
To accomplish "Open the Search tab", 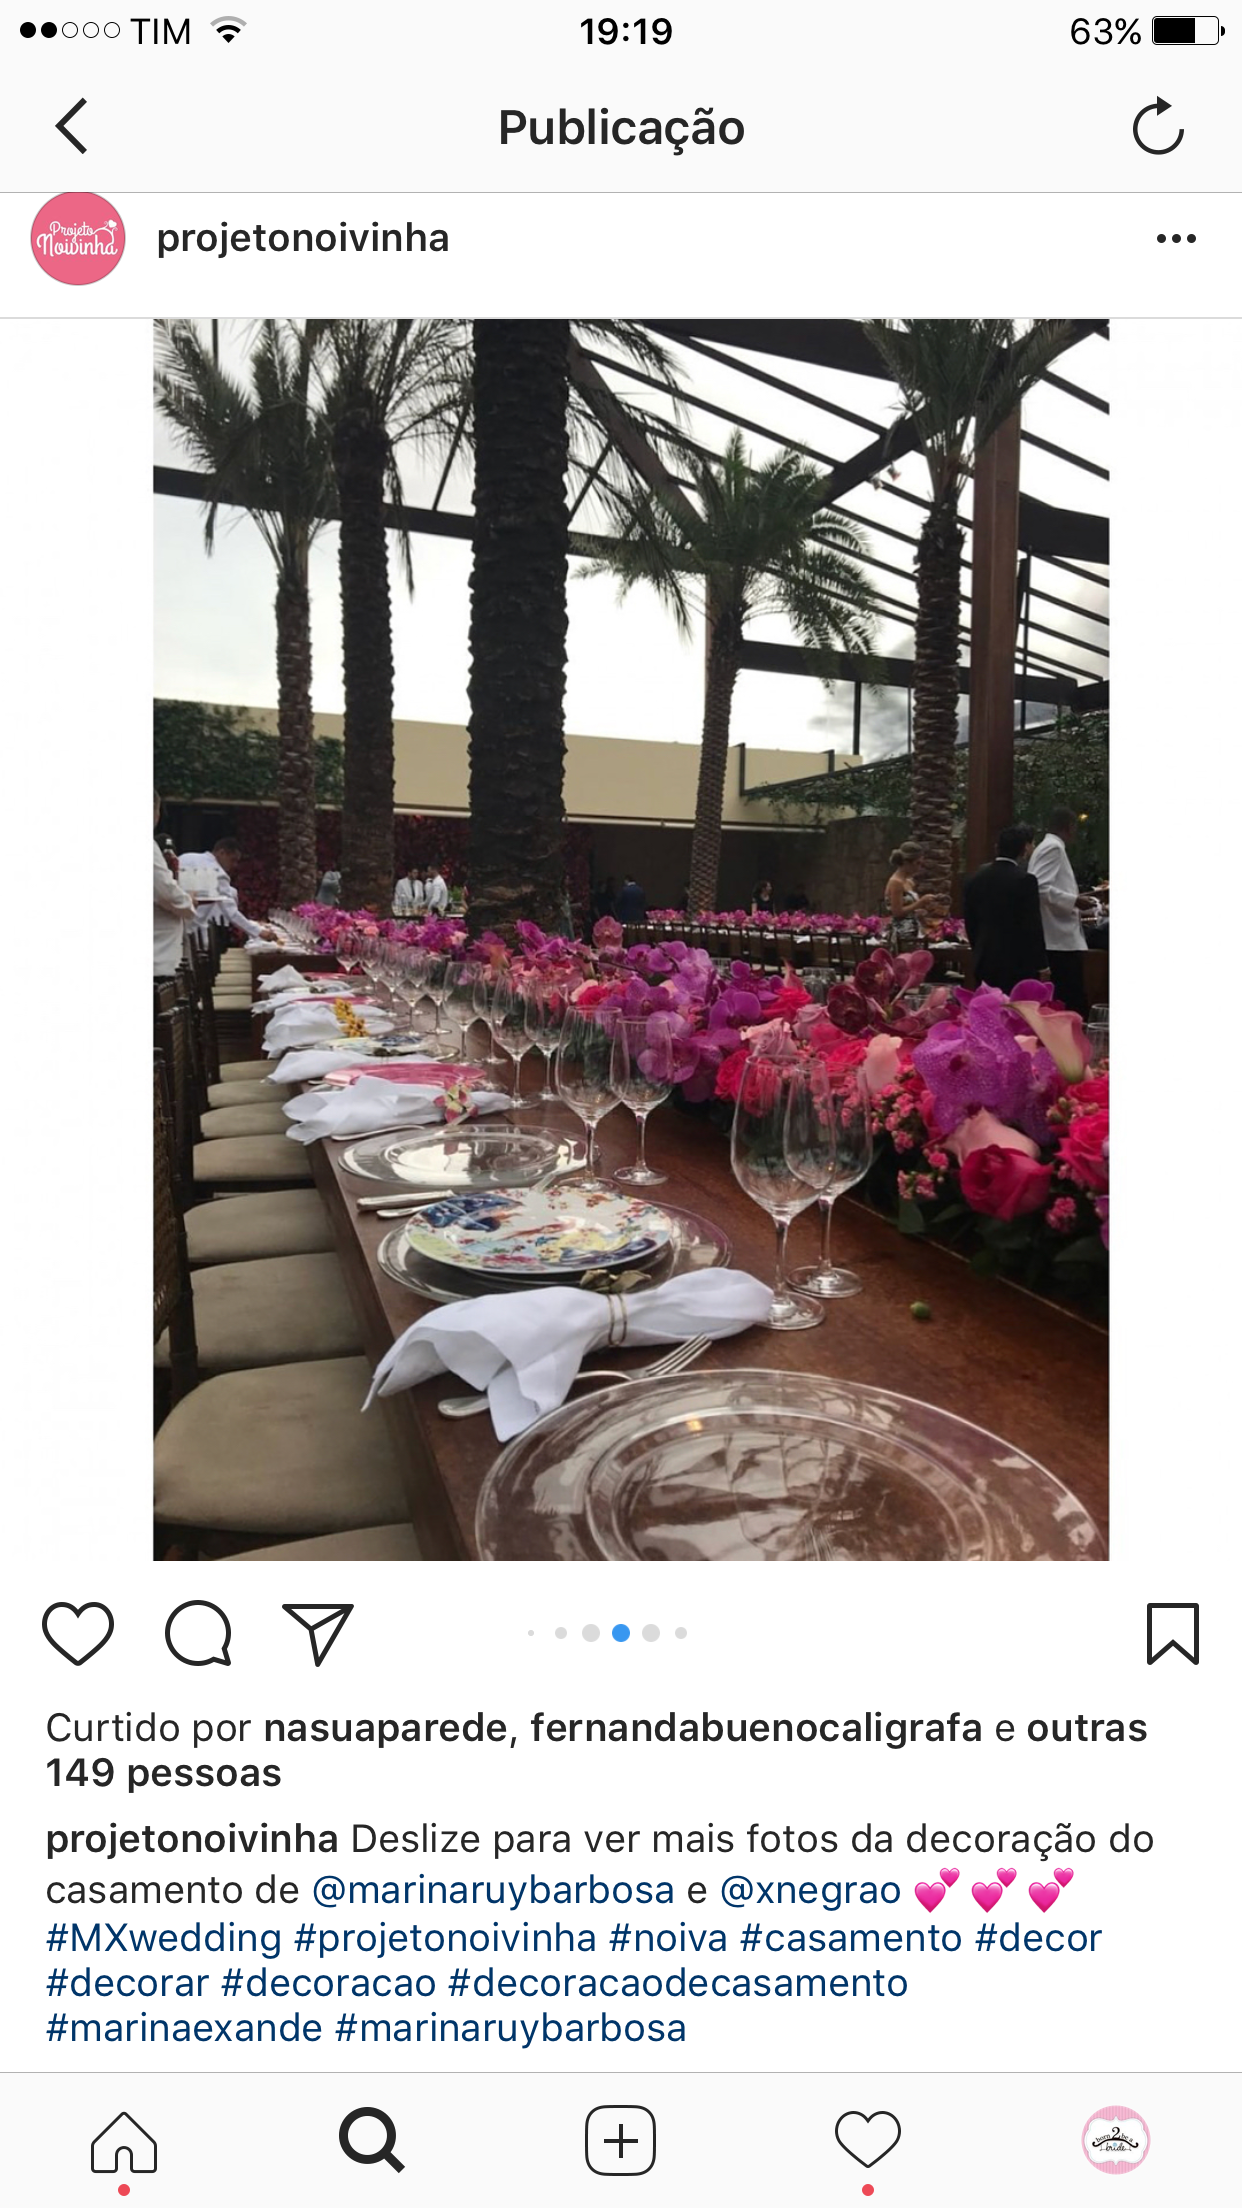I will pos(372,2140).
